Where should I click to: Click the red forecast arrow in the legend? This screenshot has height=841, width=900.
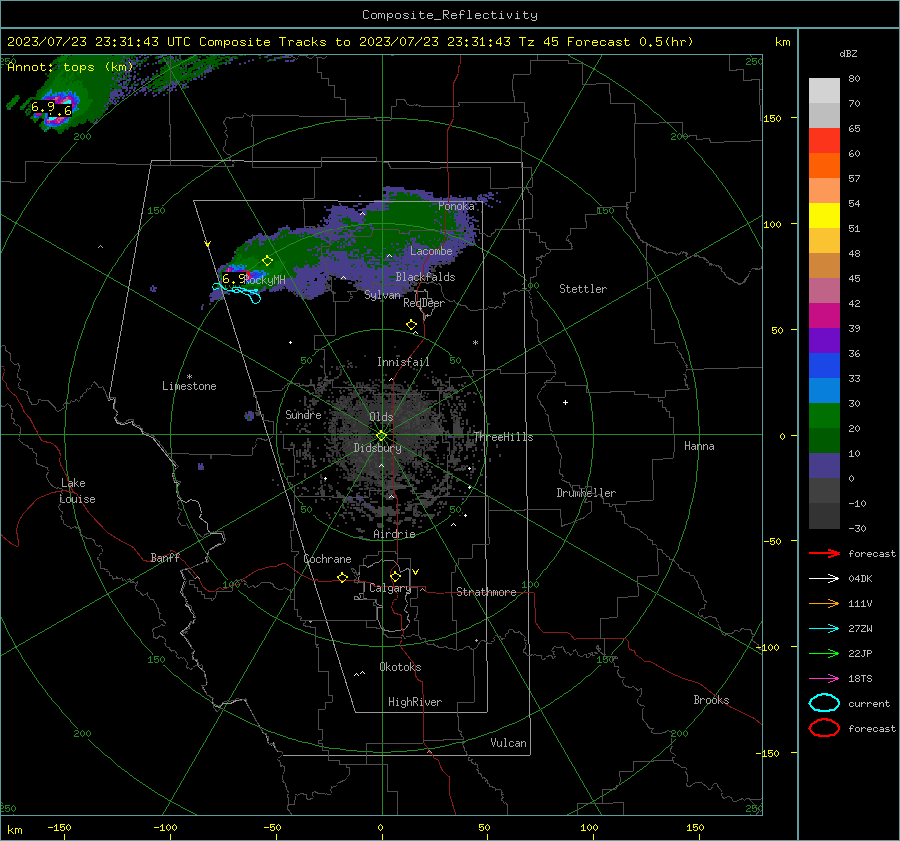(x=824, y=553)
